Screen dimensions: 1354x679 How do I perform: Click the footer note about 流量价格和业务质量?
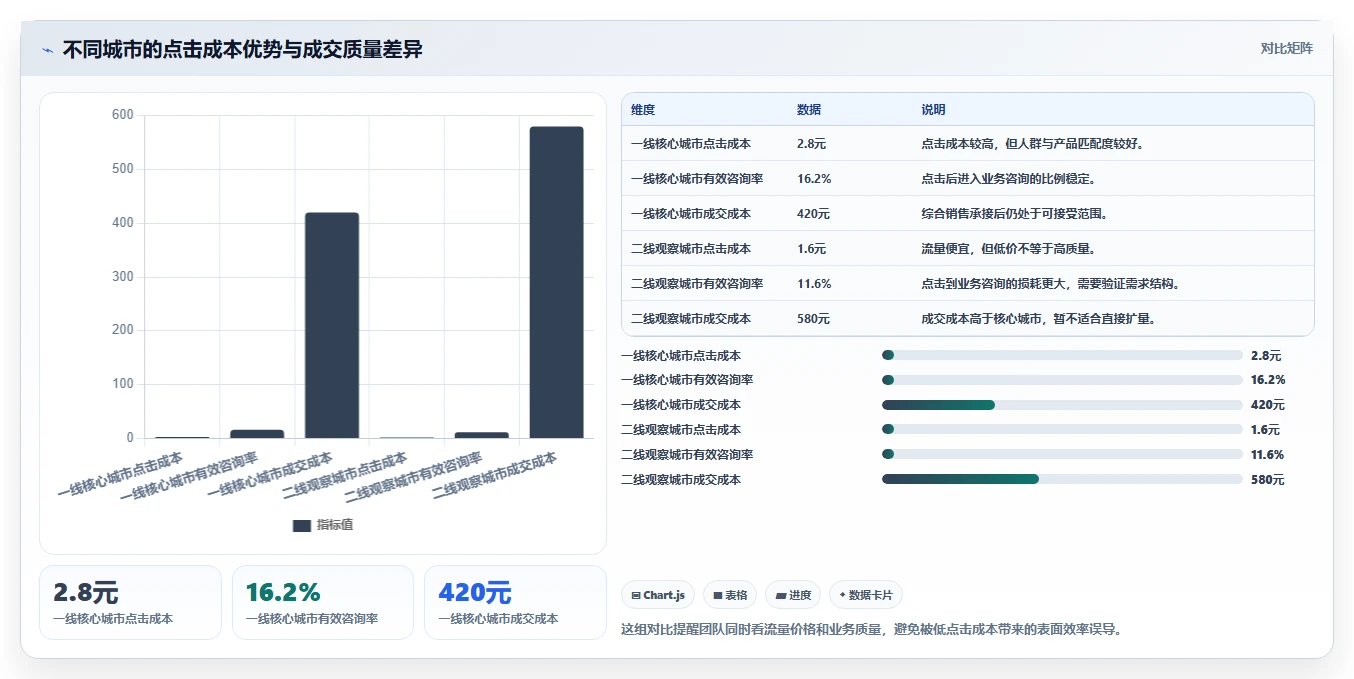pos(871,630)
